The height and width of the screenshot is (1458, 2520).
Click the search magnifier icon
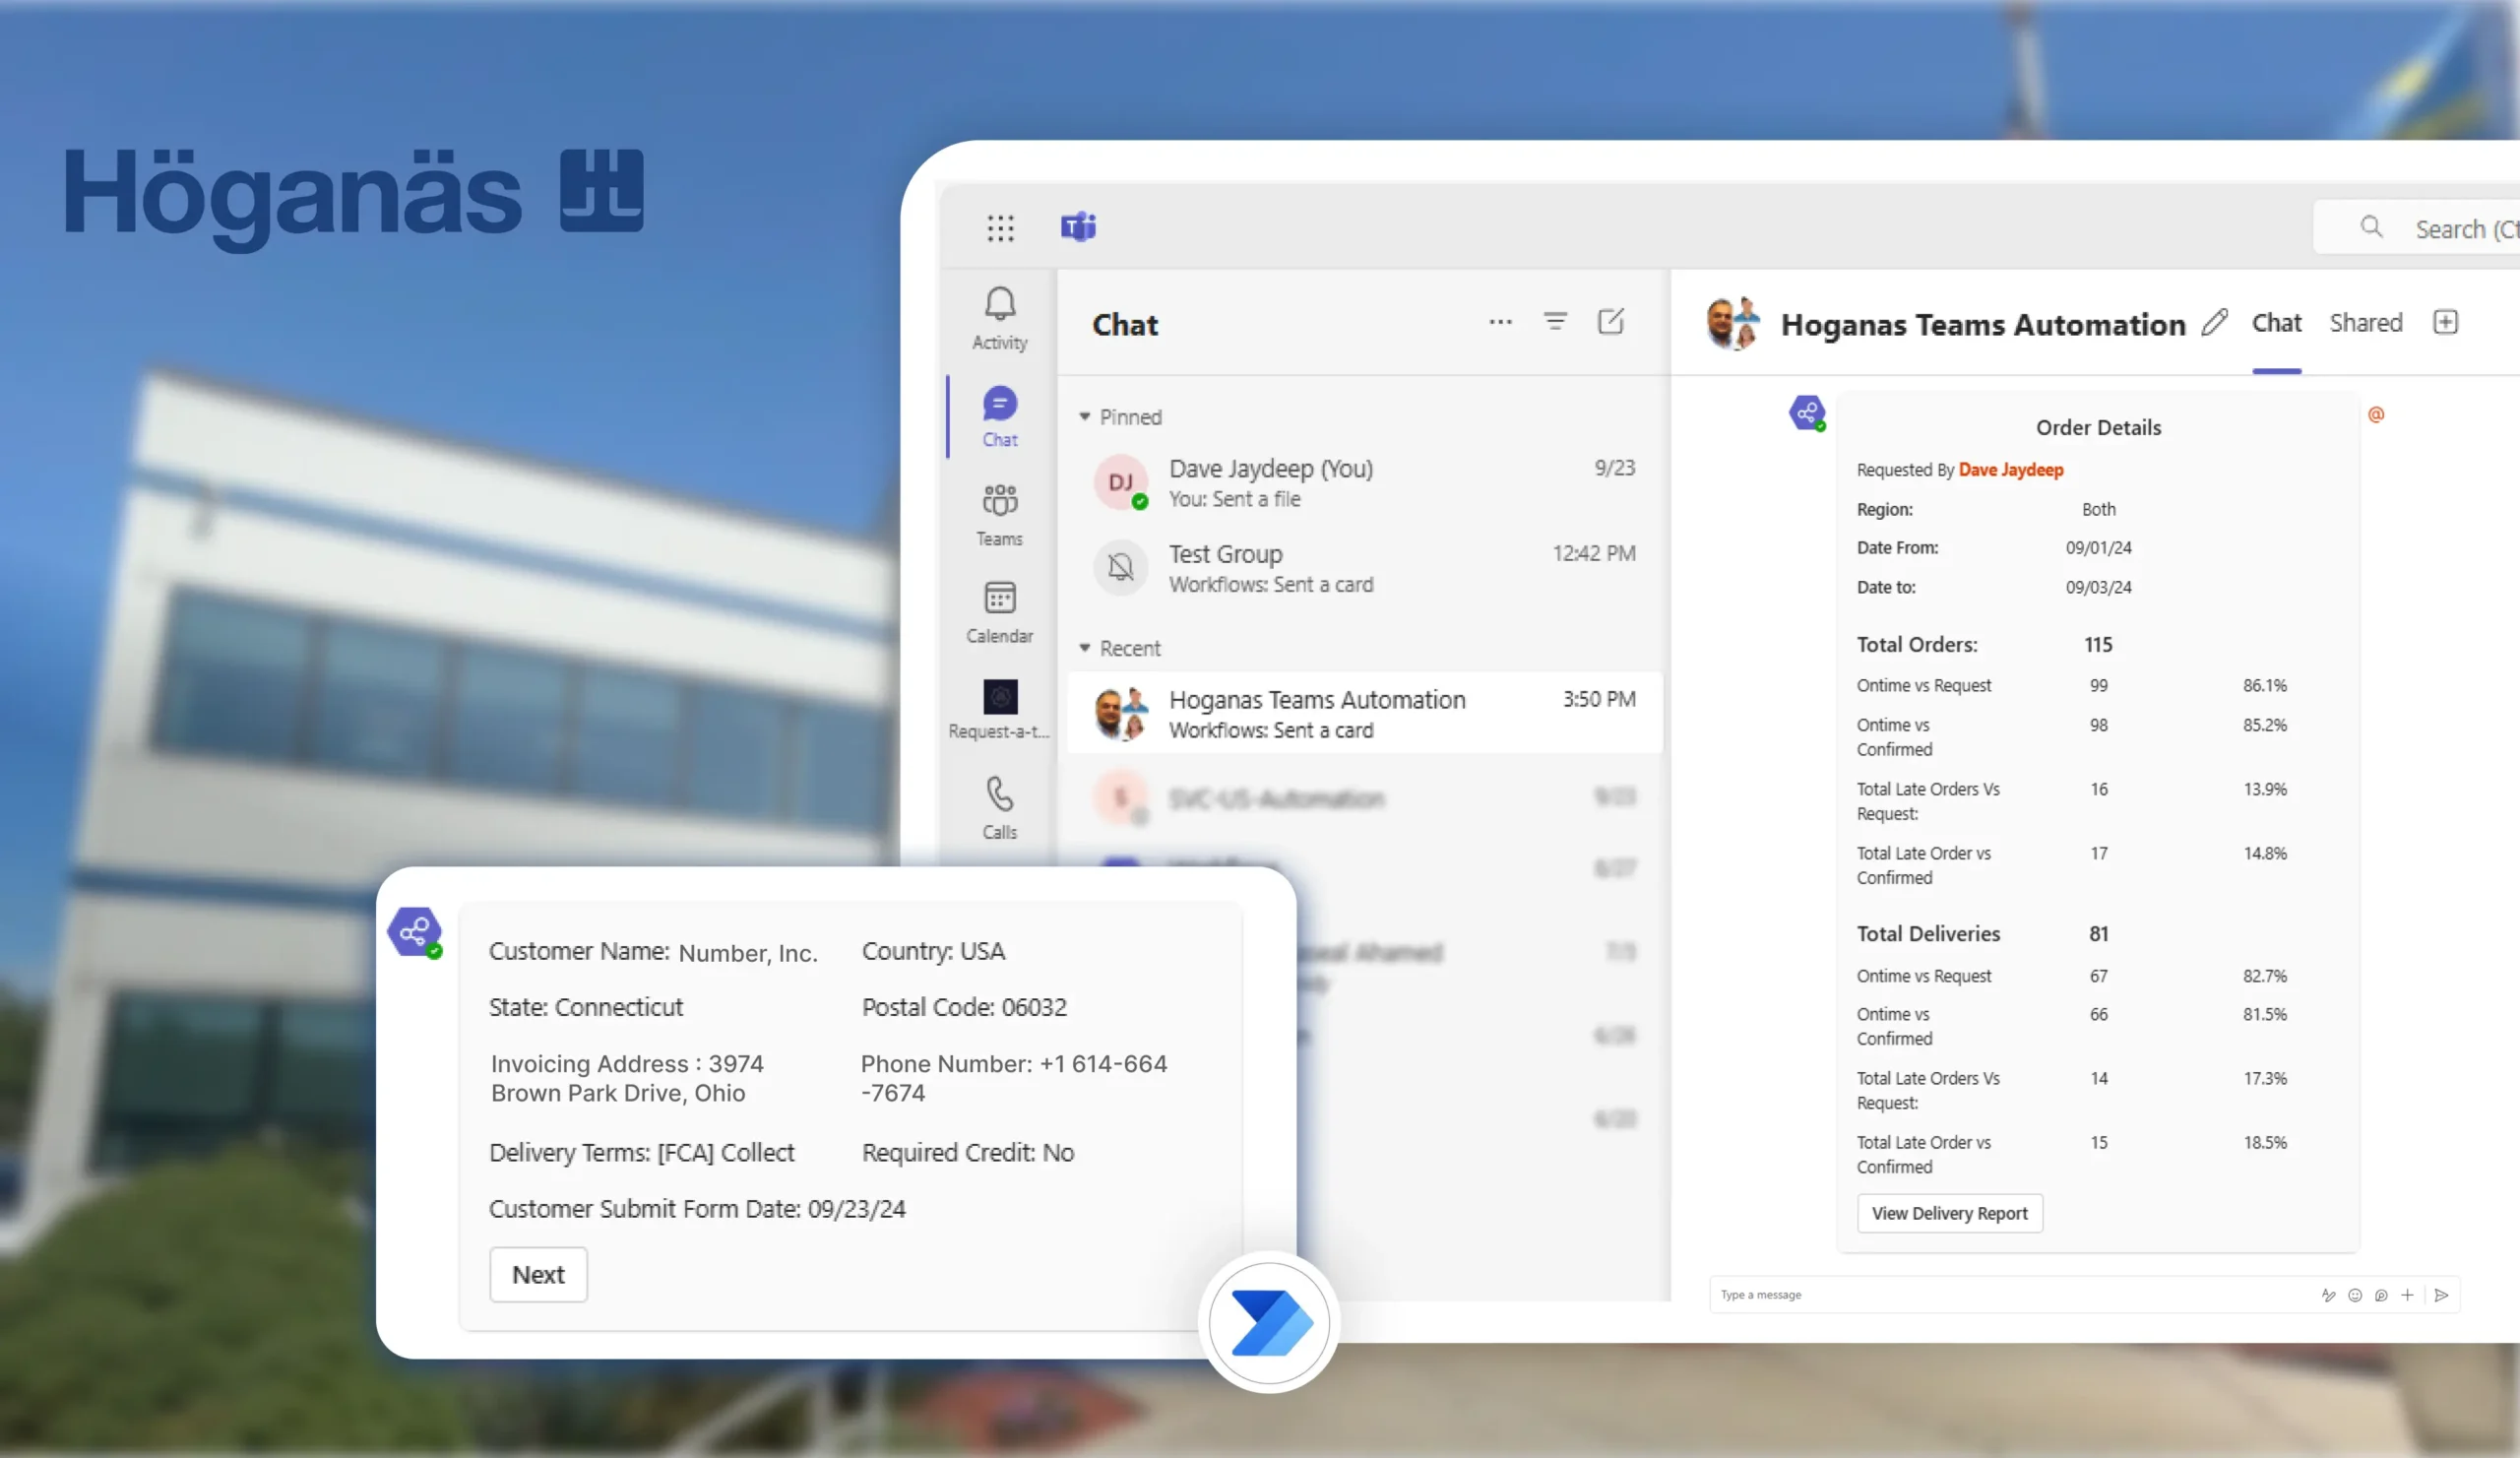tap(2371, 227)
